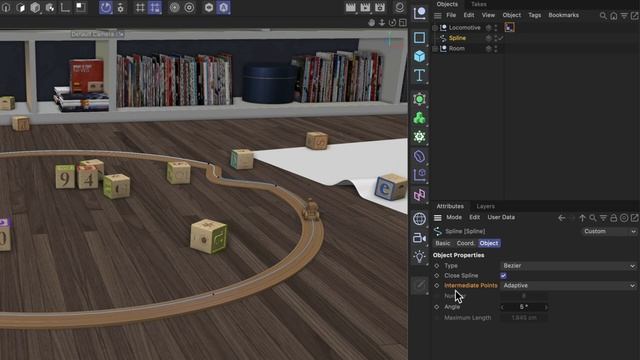Open the User Data menu

tap(501, 218)
